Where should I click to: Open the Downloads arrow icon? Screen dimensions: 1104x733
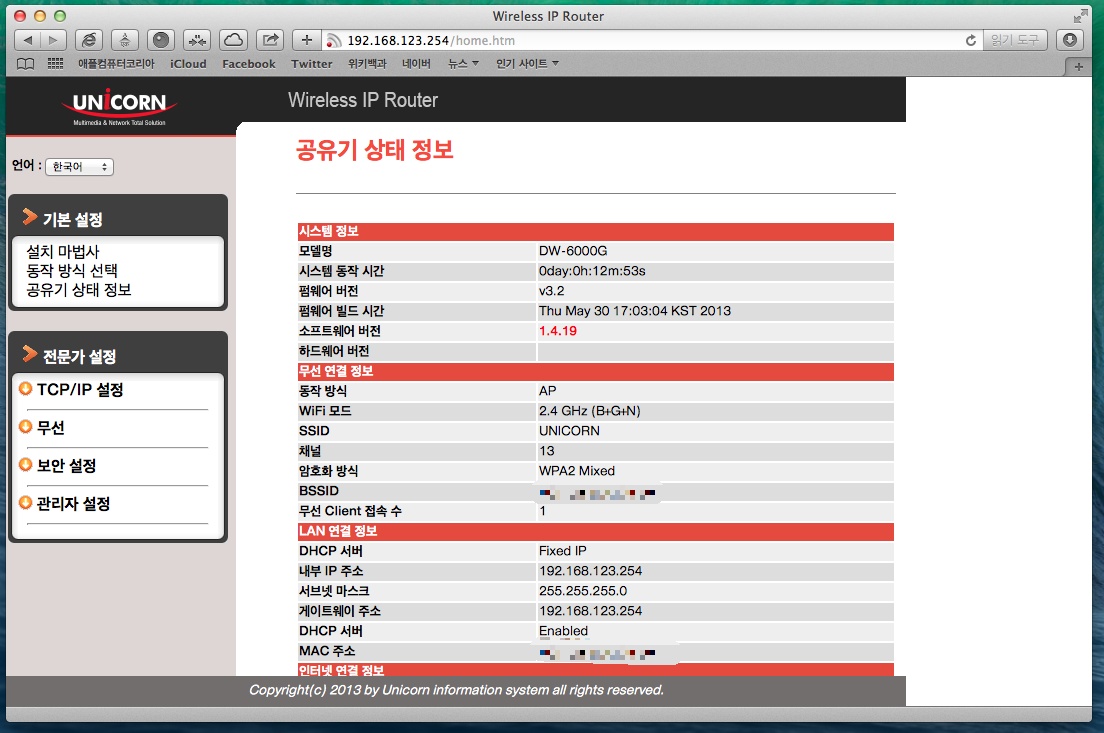[x=1070, y=40]
